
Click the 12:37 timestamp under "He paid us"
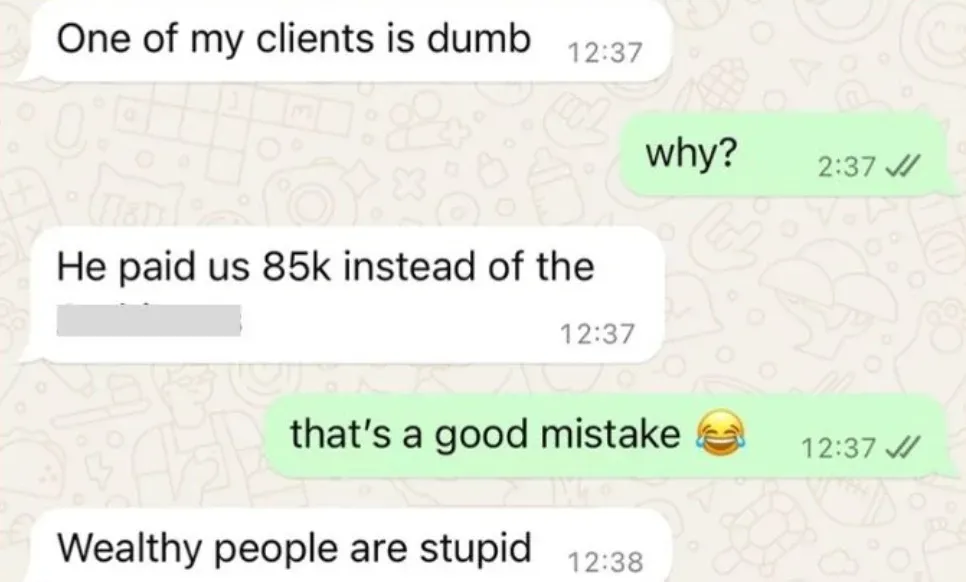click(x=596, y=333)
